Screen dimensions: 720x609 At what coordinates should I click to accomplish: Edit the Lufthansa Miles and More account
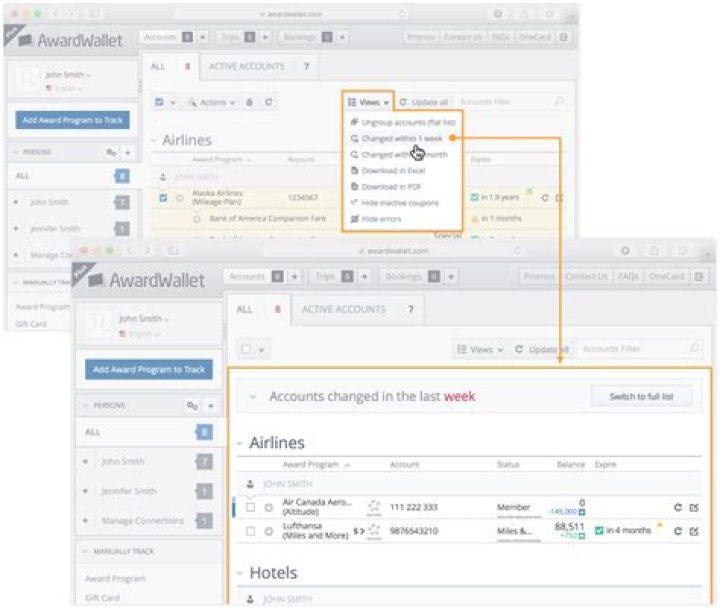coord(694,531)
